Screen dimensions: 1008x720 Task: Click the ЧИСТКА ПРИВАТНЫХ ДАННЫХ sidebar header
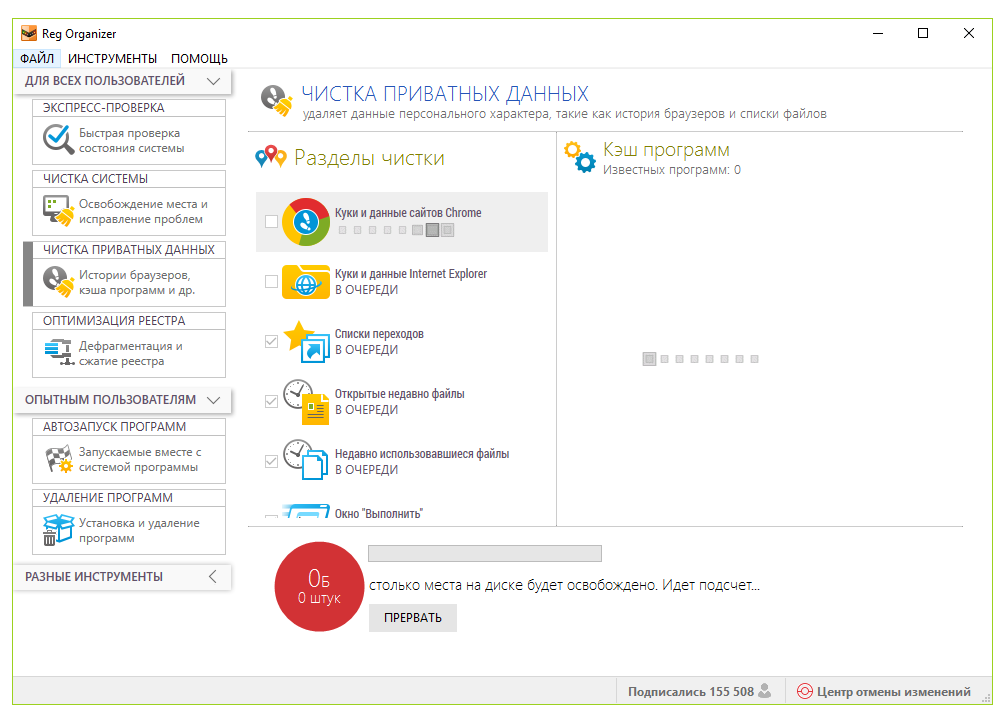[x=129, y=250]
